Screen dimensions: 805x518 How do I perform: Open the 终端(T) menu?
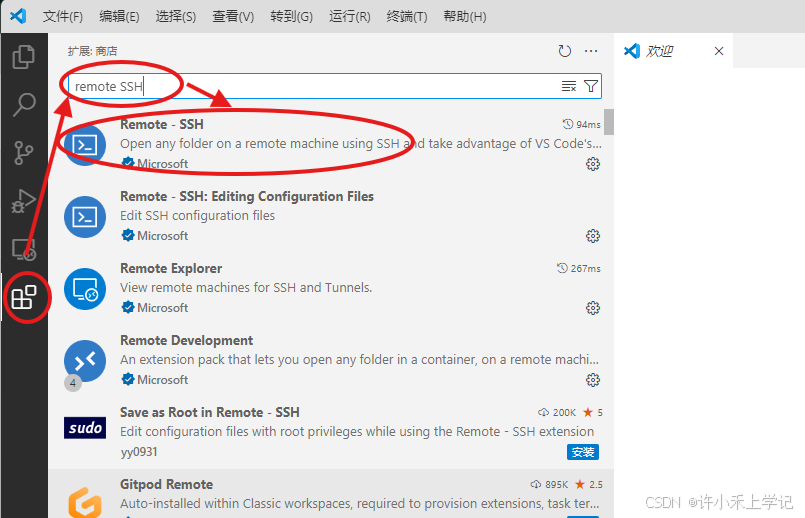pos(407,16)
